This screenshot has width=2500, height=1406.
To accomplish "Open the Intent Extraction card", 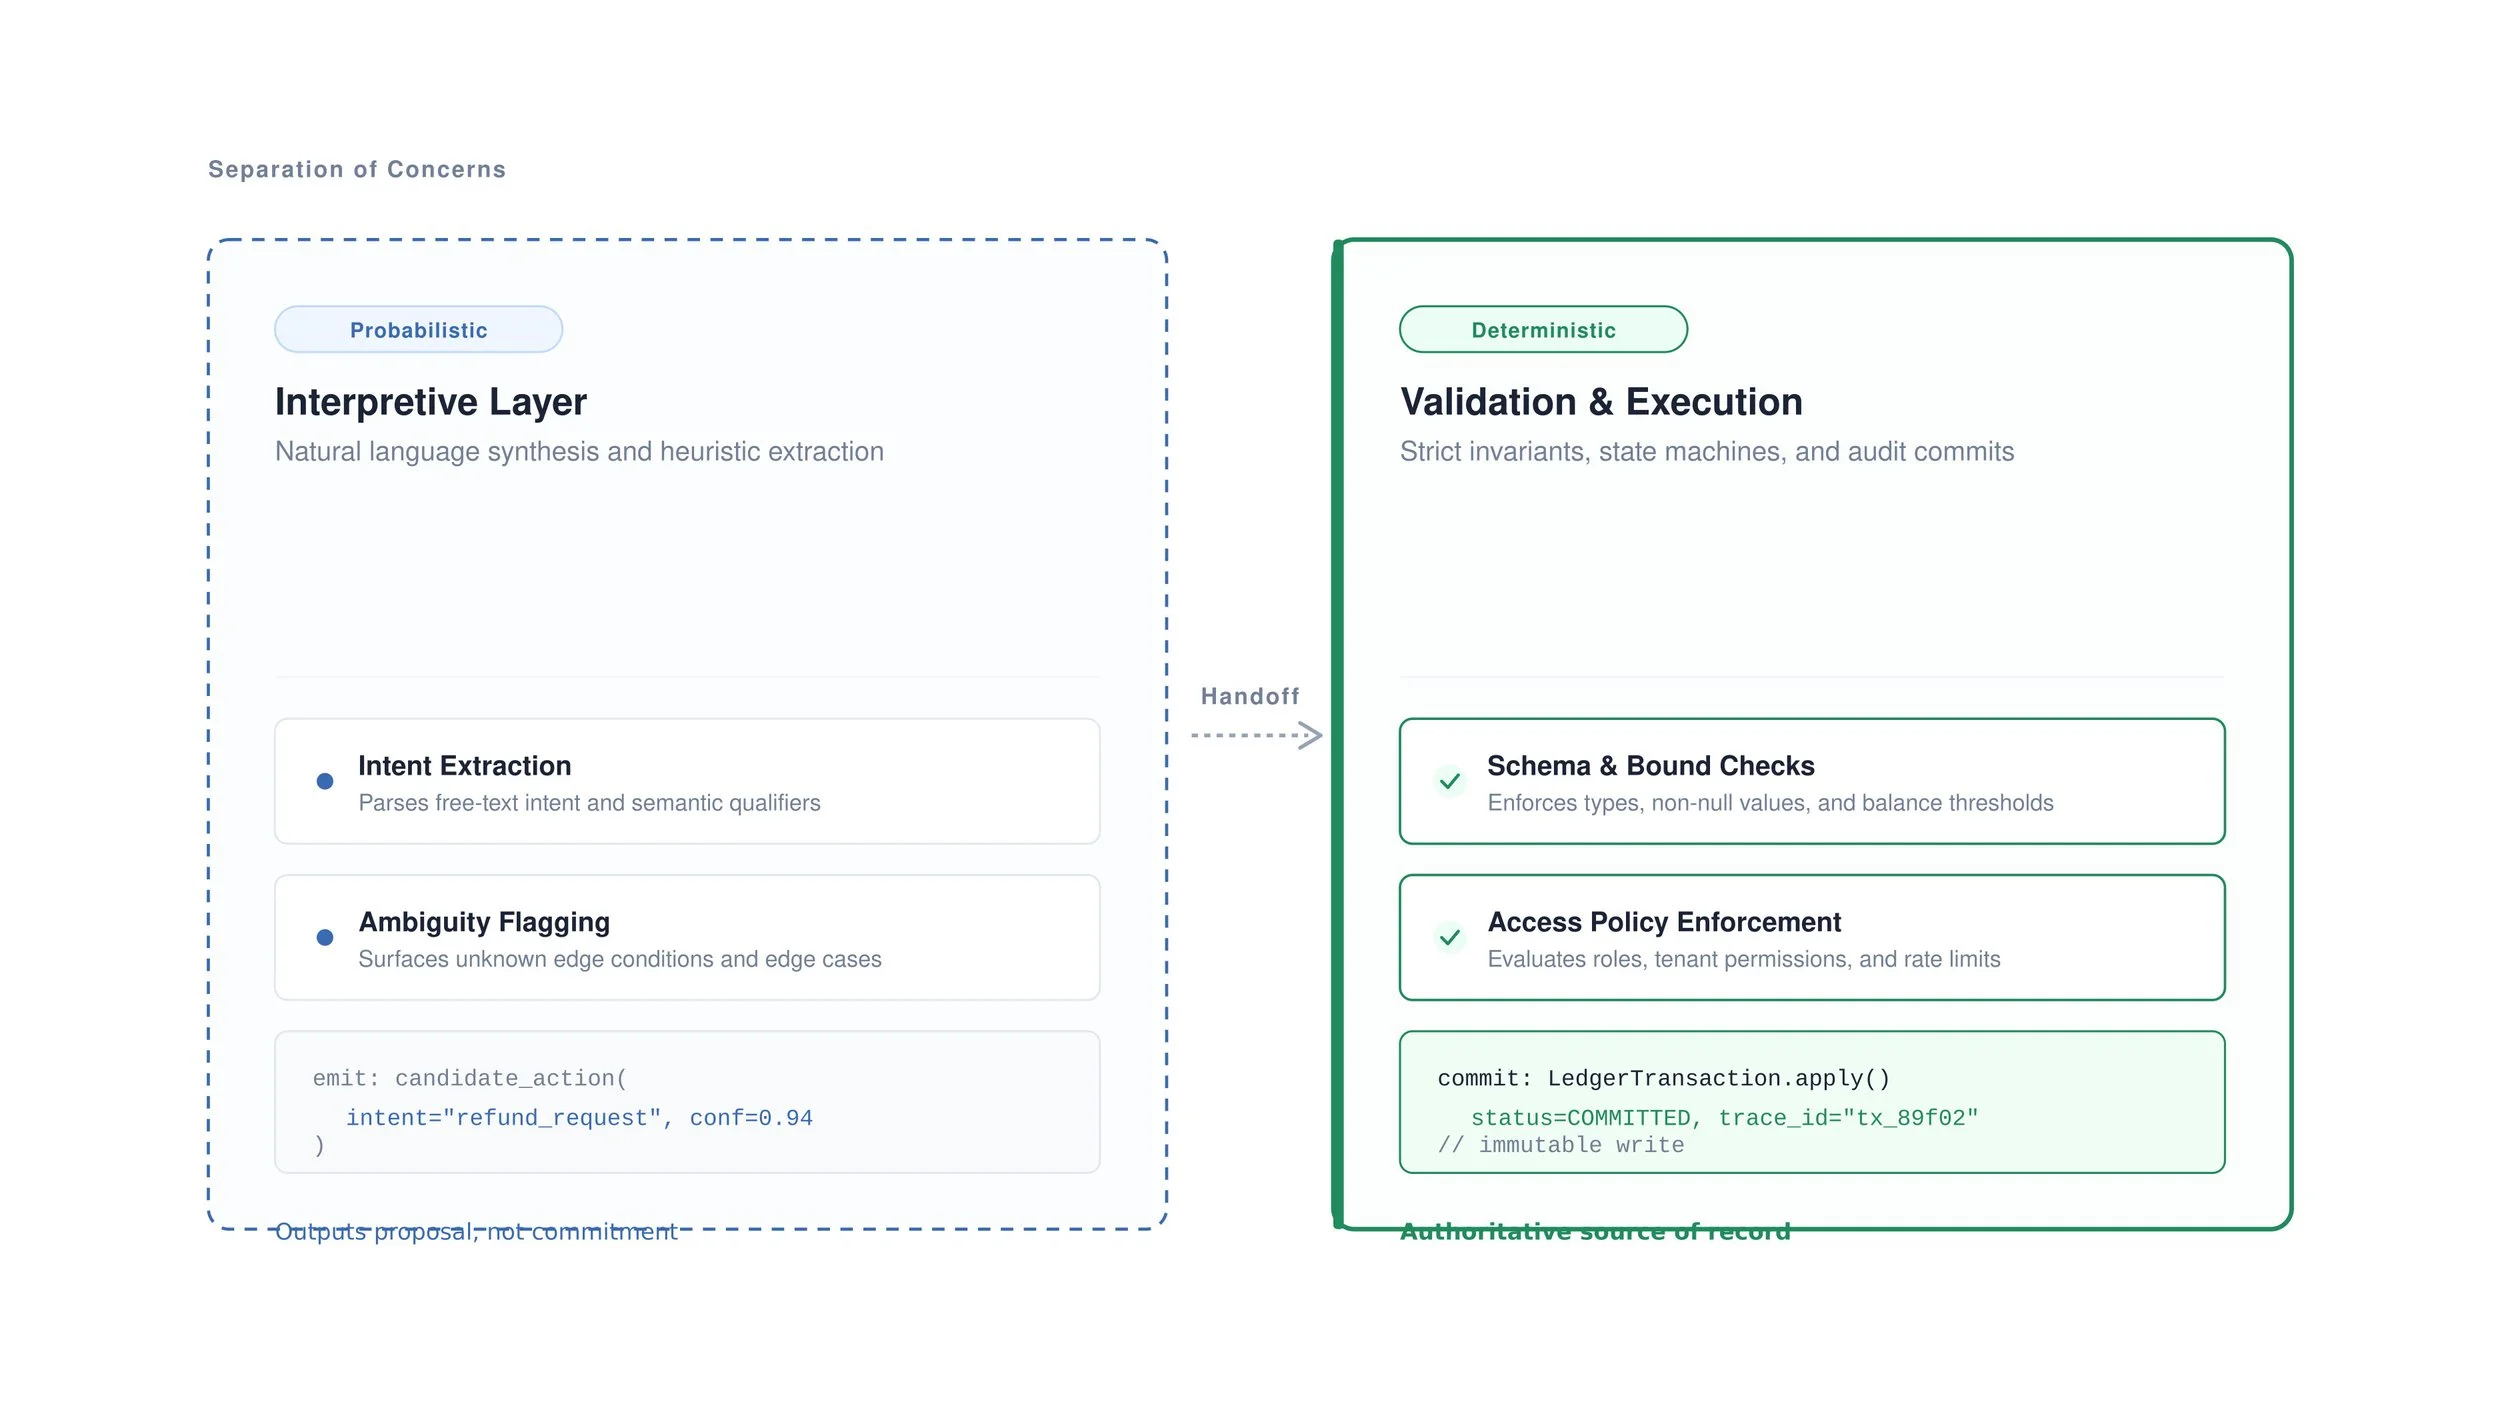I will click(687, 781).
